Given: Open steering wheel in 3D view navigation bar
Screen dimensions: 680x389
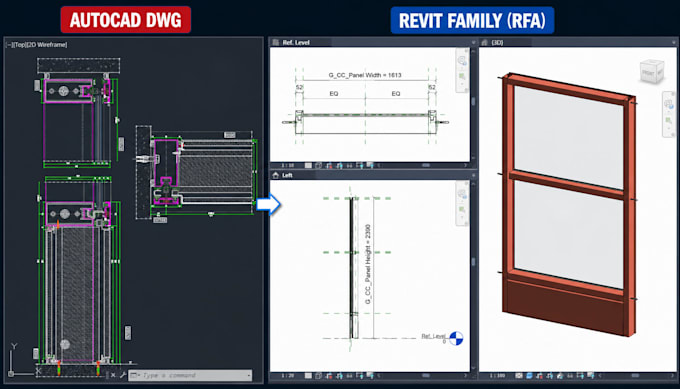Looking at the screenshot, I should pyautogui.click(x=669, y=104).
